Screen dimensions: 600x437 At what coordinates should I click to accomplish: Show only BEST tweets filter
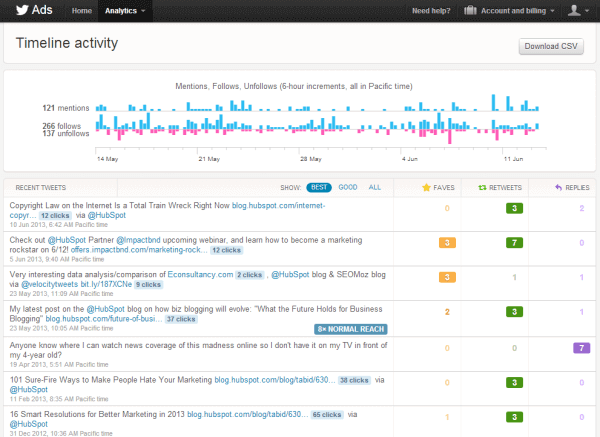click(x=319, y=187)
